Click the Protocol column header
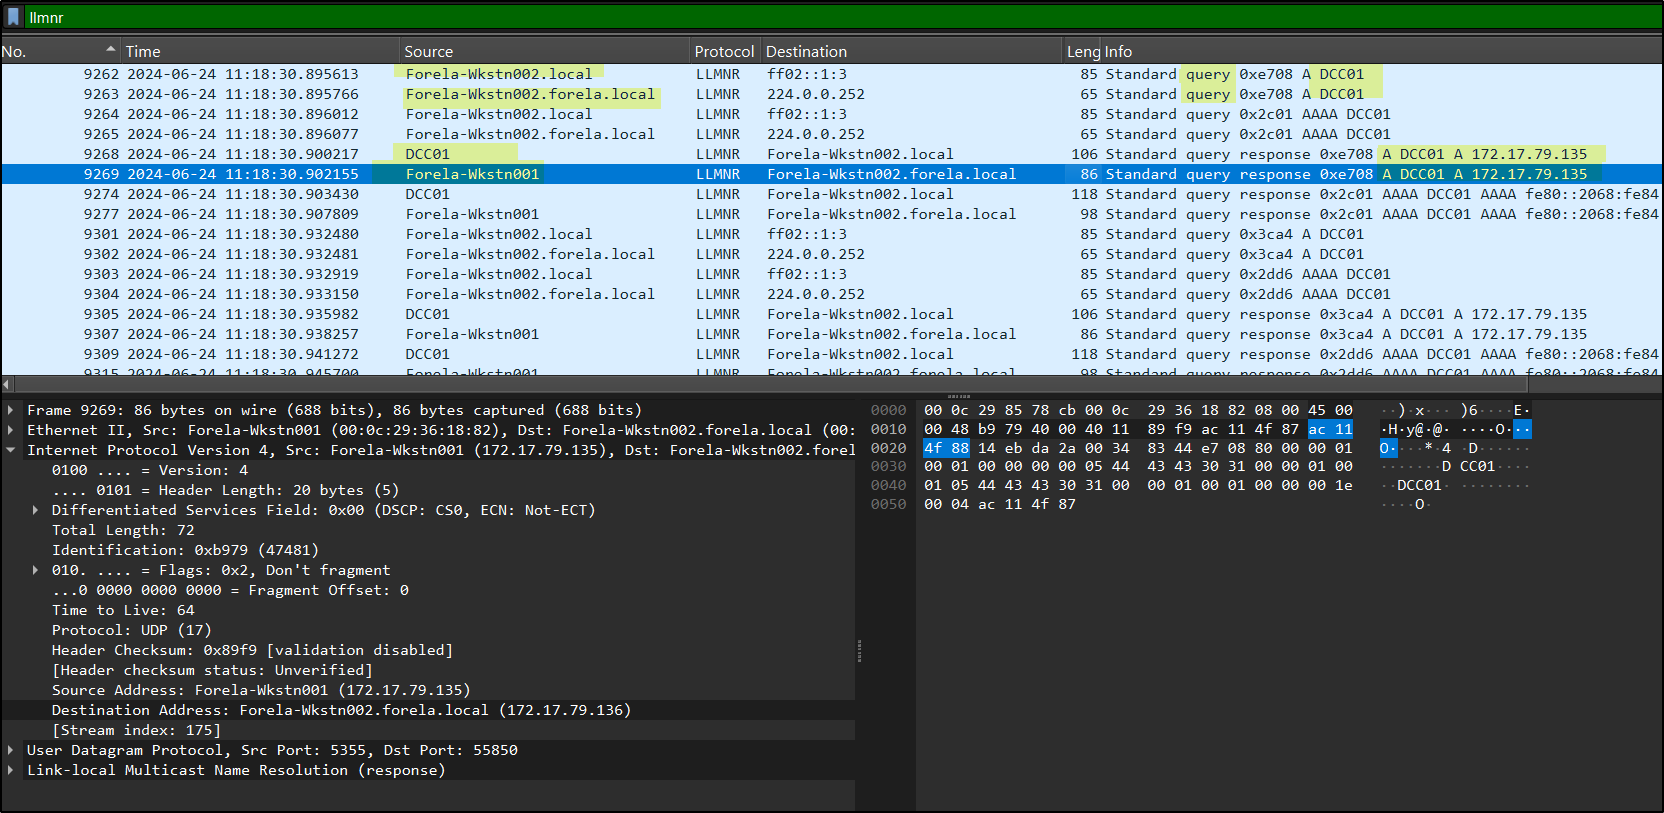This screenshot has width=1664, height=813. coord(724,51)
